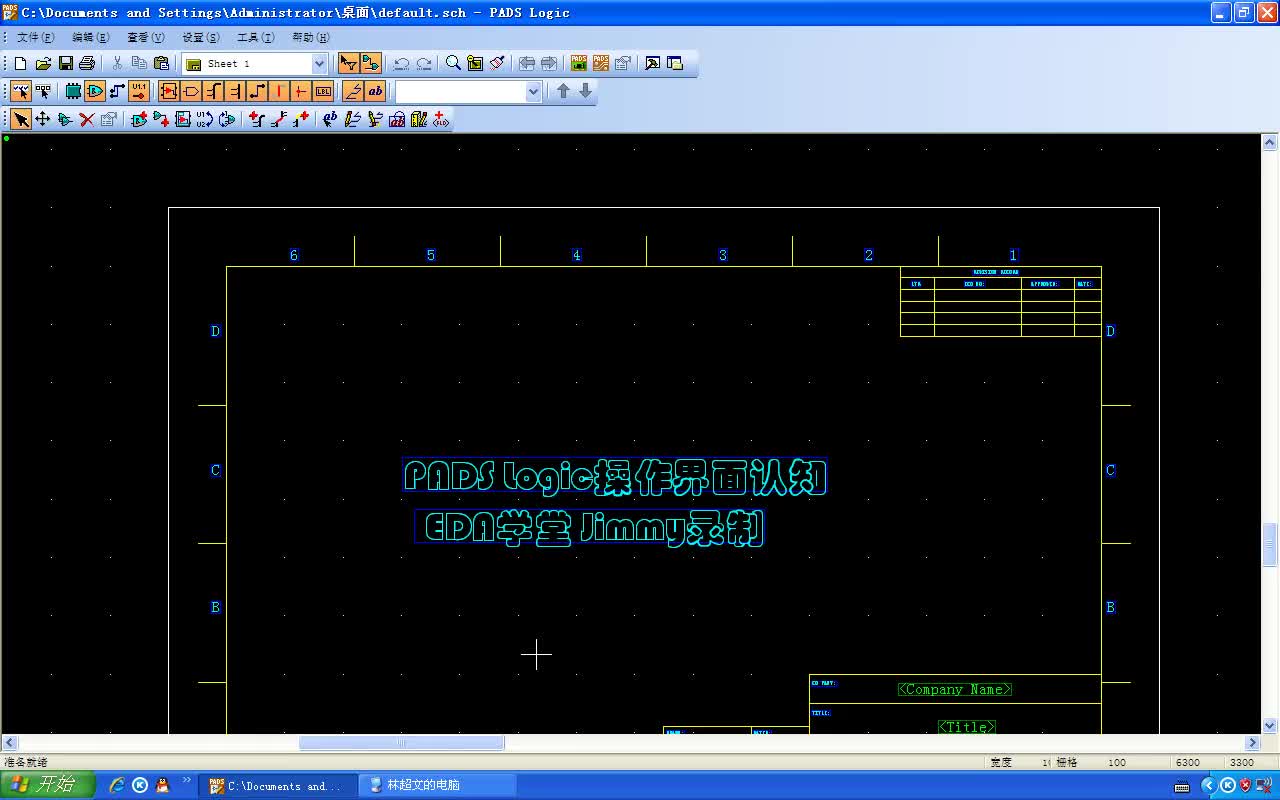Image resolution: width=1280 pixels, height=800 pixels.
Task: Toggle the LBL labels filter
Action: point(323,91)
